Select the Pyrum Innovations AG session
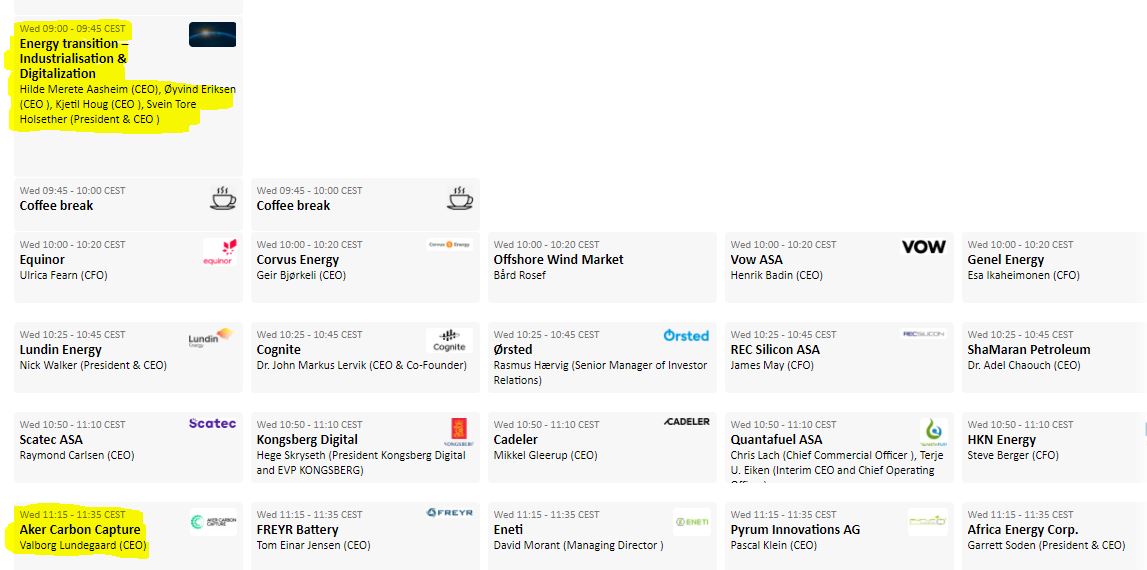The image size is (1147, 570). [x=795, y=530]
